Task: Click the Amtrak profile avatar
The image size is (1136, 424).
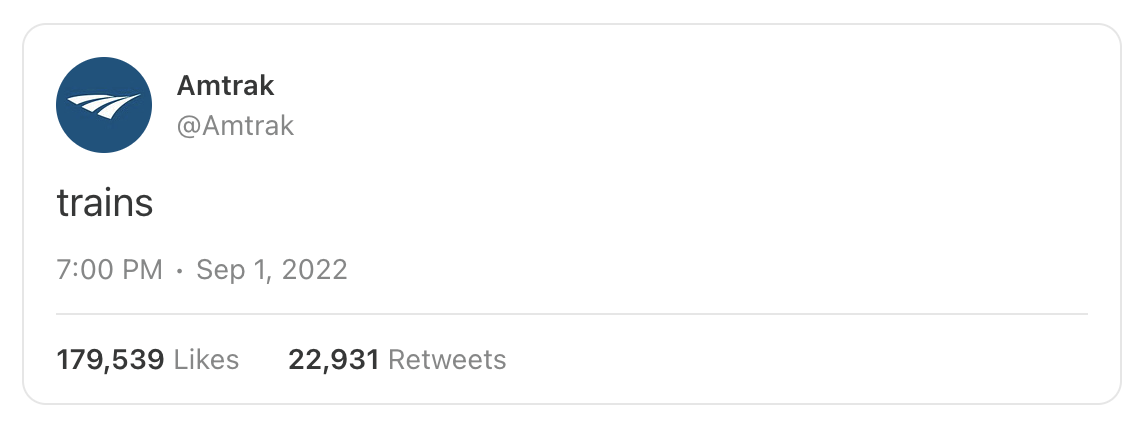Action: pos(104,105)
